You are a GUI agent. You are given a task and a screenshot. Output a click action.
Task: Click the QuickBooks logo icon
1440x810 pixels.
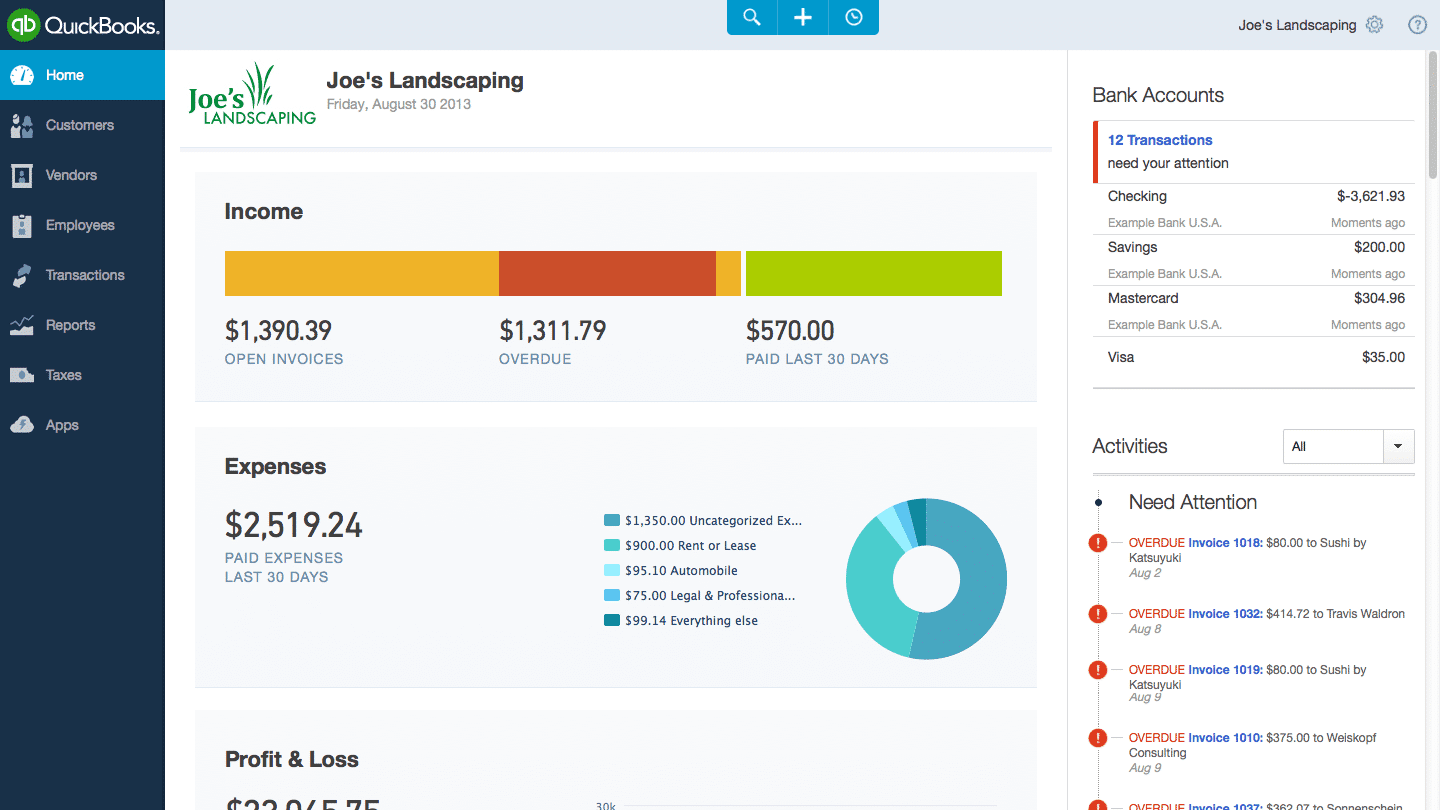coord(23,25)
